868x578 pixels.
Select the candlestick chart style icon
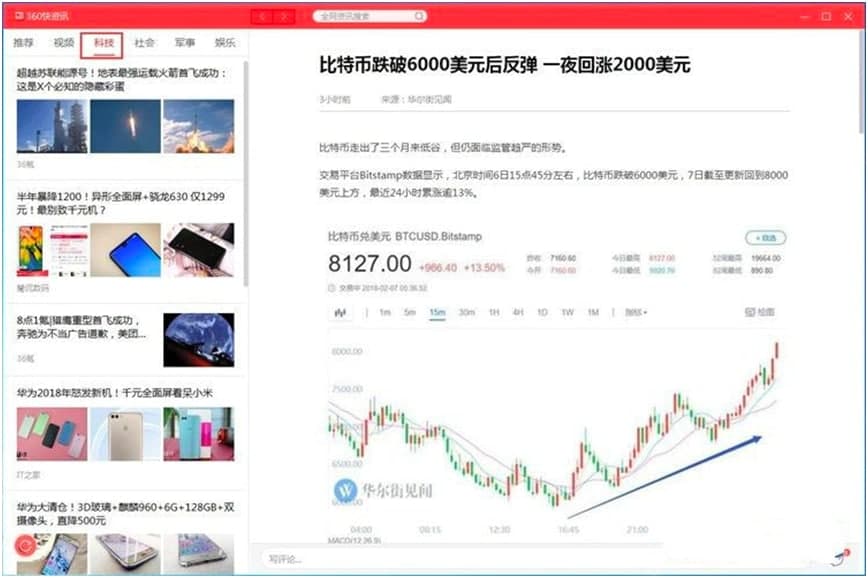click(x=340, y=313)
